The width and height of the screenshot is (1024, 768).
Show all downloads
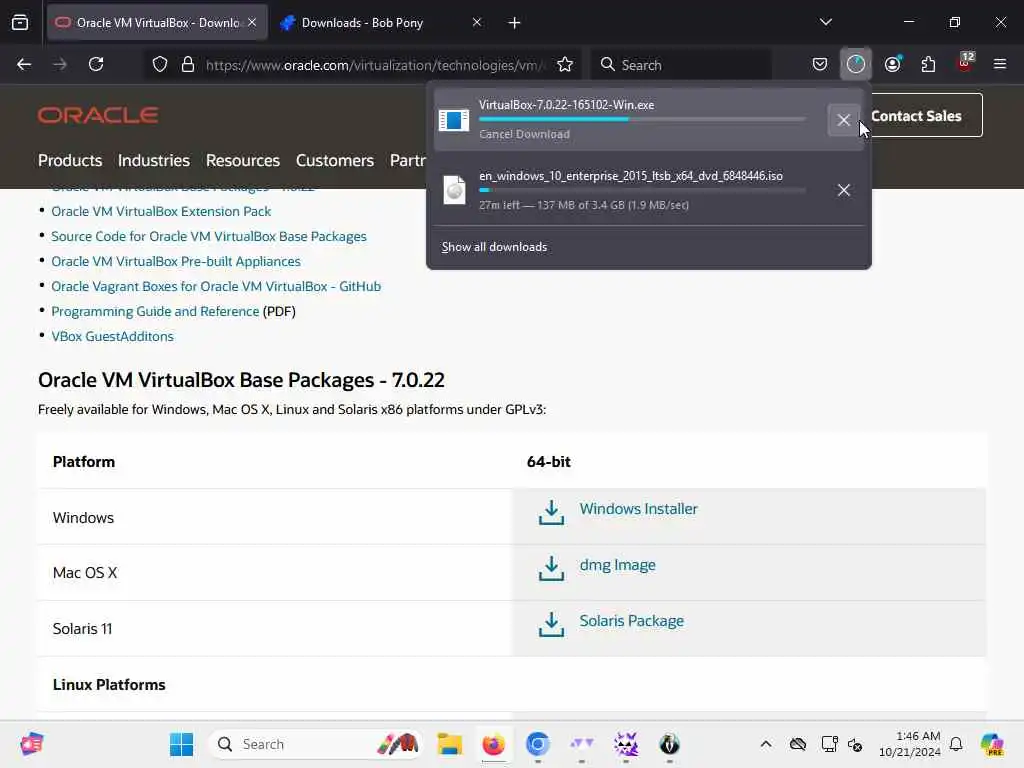(494, 247)
